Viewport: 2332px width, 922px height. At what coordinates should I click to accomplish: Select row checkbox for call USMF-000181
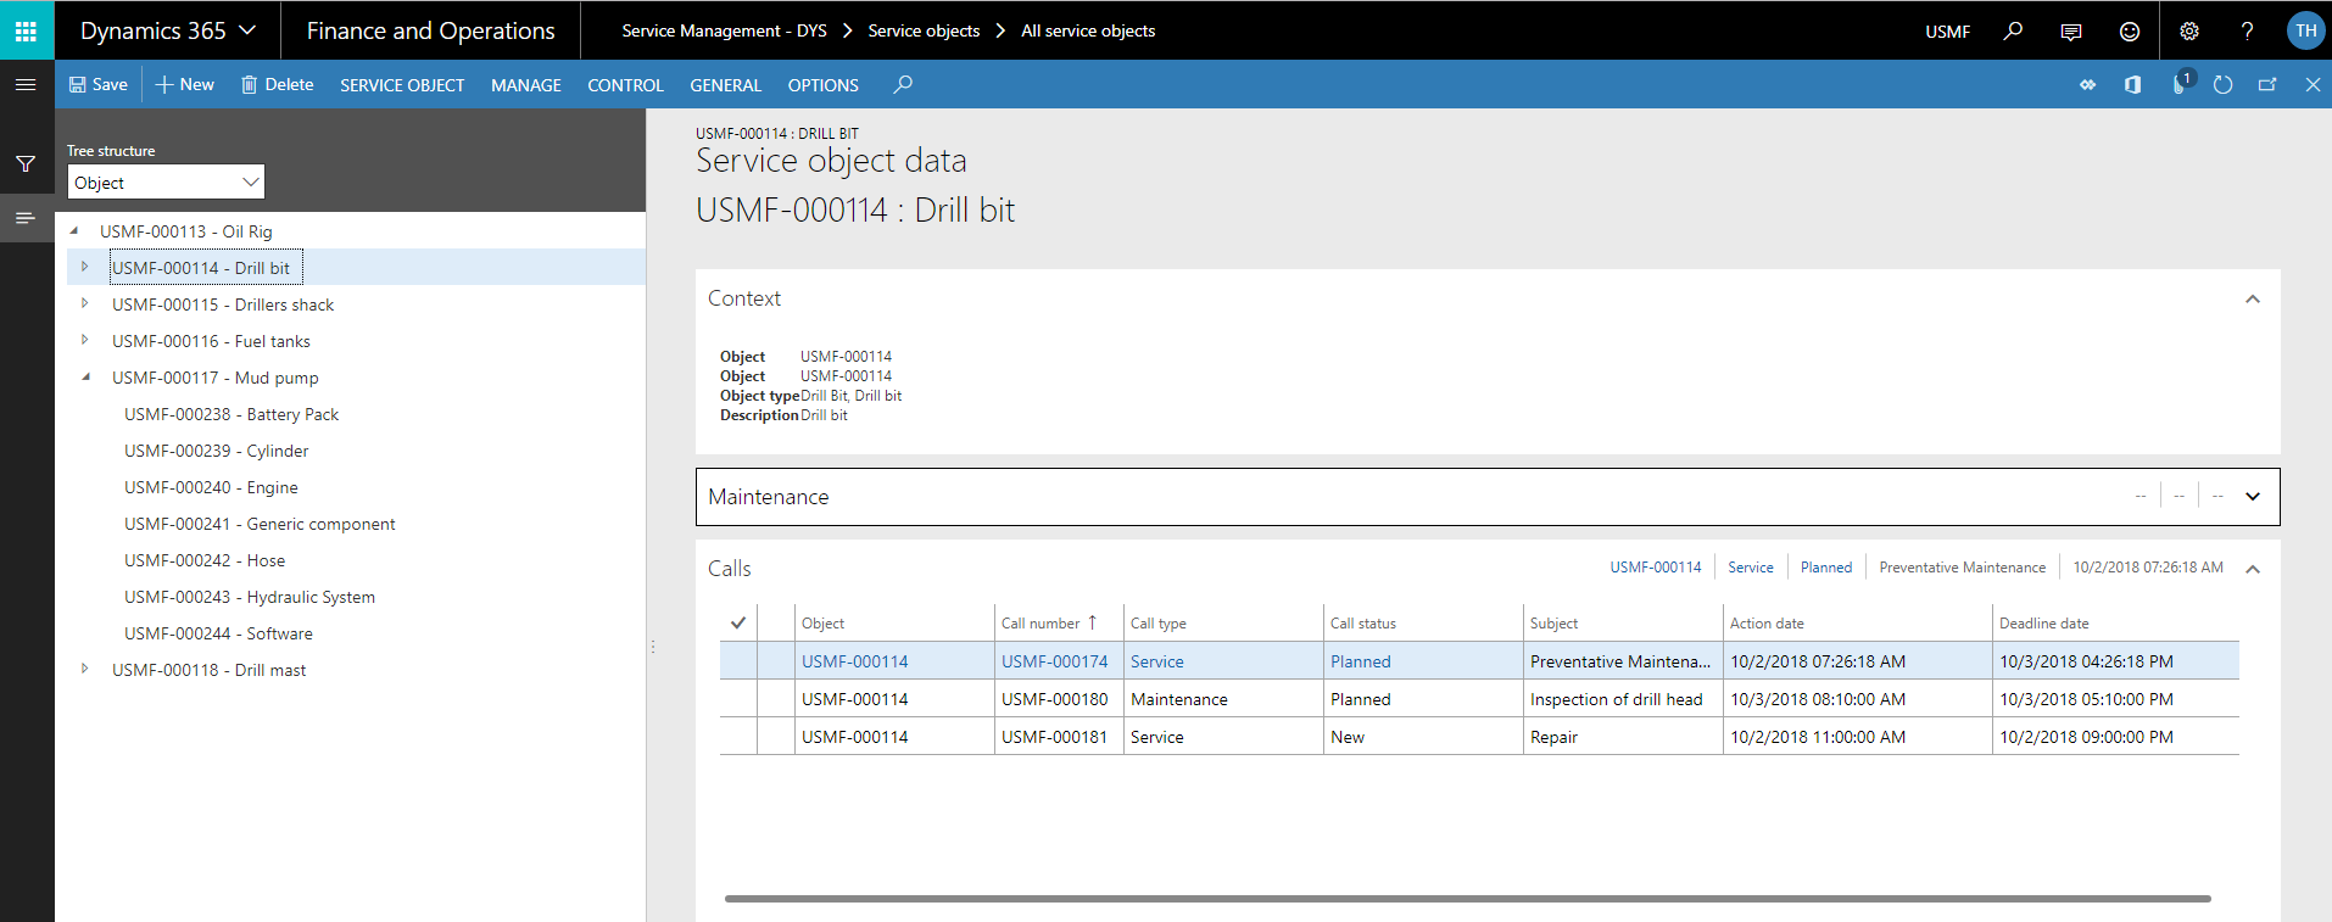[738, 737]
